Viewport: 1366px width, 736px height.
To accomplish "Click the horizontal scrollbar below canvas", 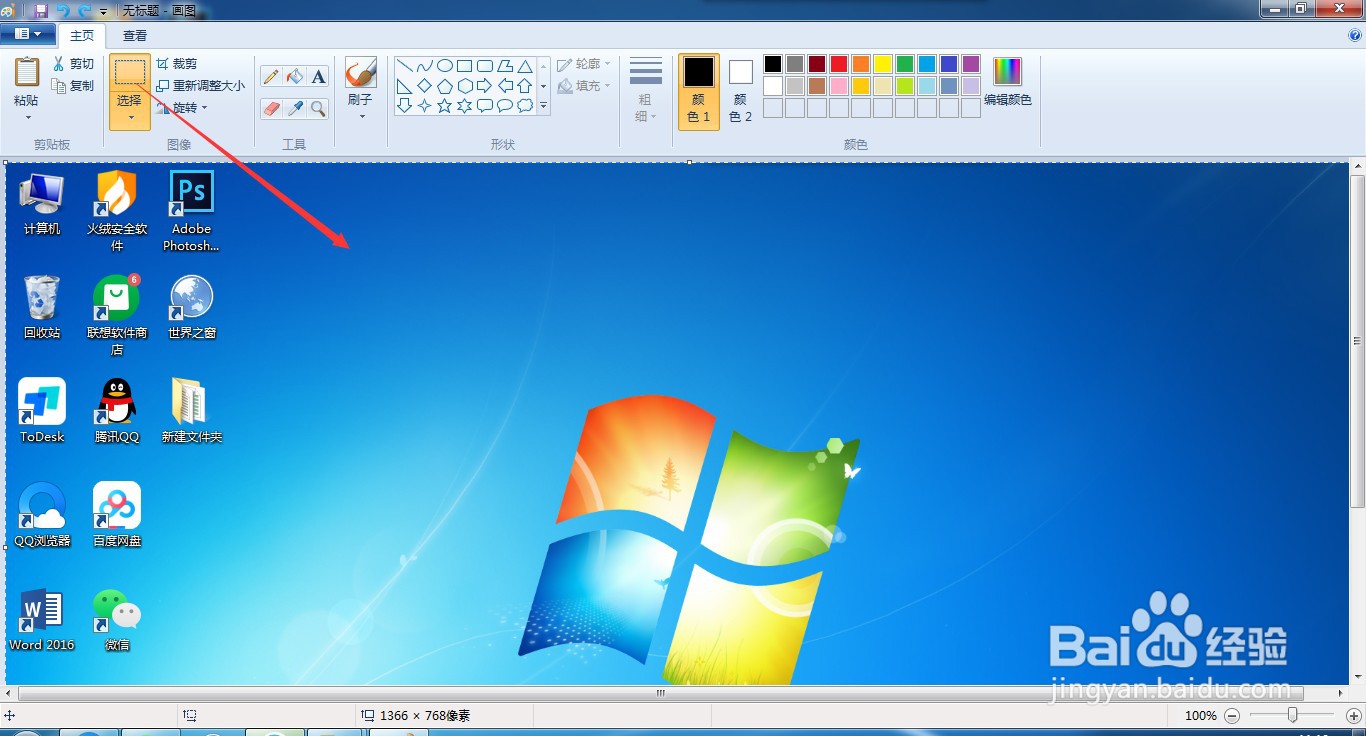I will (660, 693).
